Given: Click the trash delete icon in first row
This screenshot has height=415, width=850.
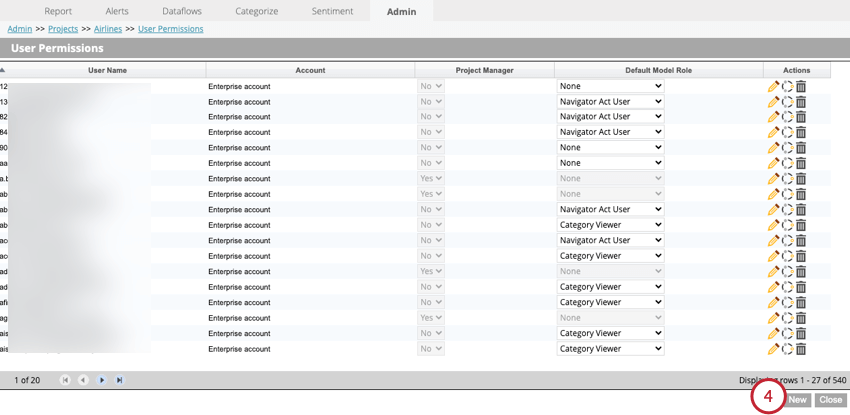Looking at the screenshot, I should click(x=801, y=86).
